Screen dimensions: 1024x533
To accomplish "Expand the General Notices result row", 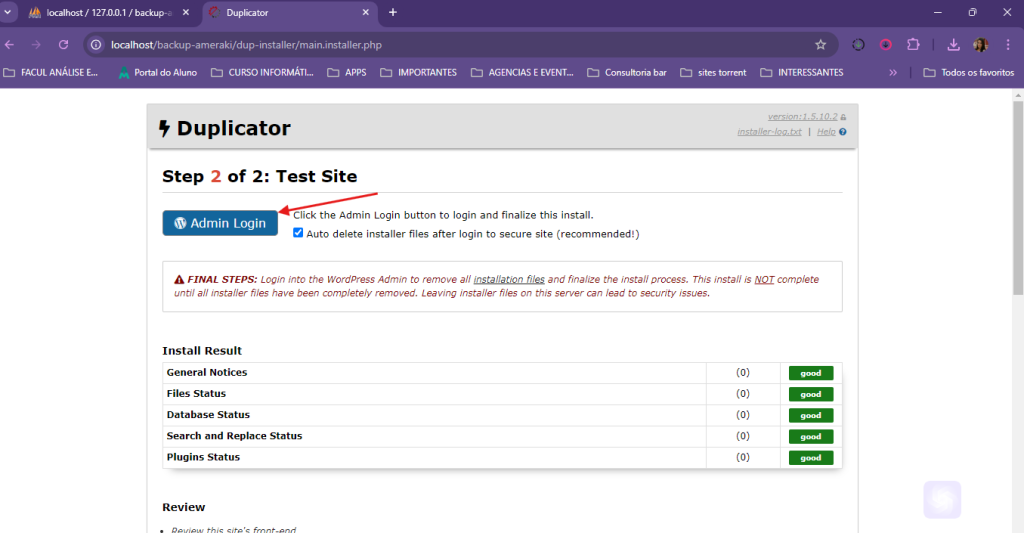I will pyautogui.click(x=207, y=372).
